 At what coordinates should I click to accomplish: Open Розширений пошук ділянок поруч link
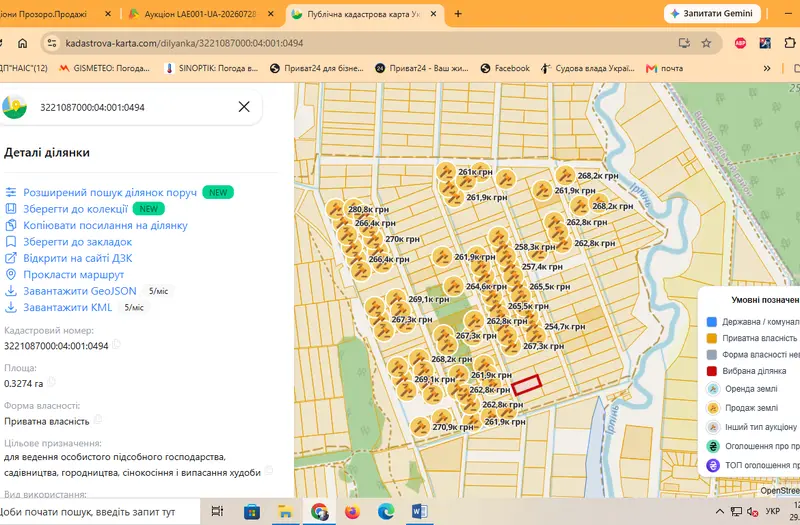tap(110, 192)
